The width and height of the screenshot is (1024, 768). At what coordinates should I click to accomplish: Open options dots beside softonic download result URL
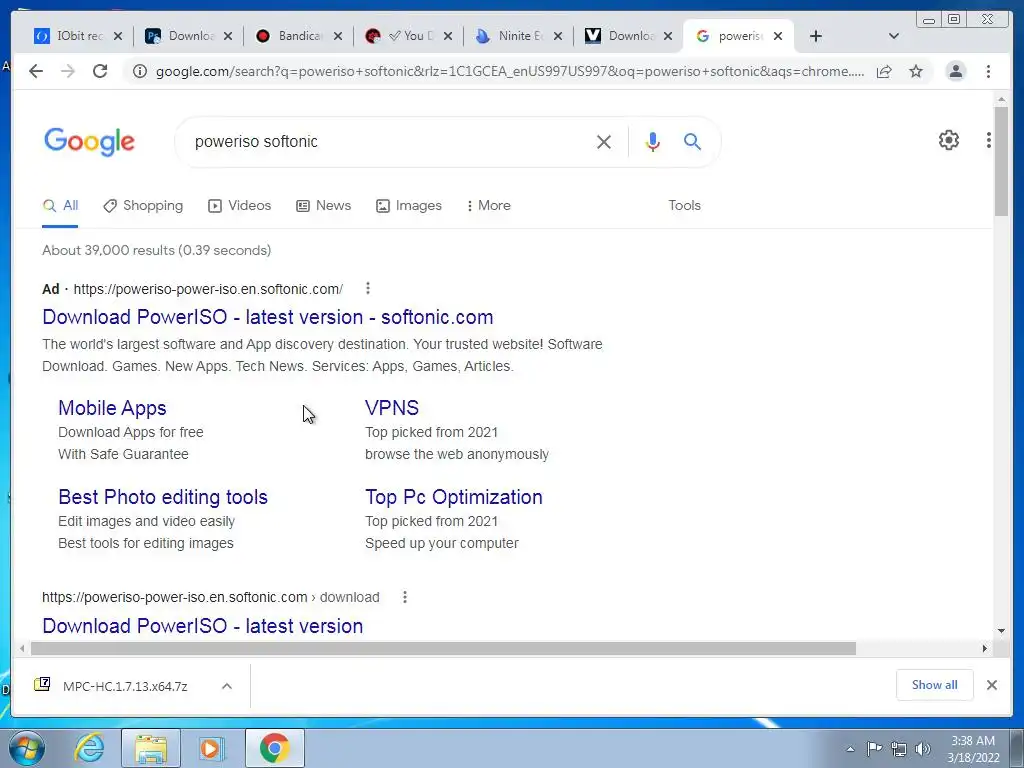click(x=405, y=597)
